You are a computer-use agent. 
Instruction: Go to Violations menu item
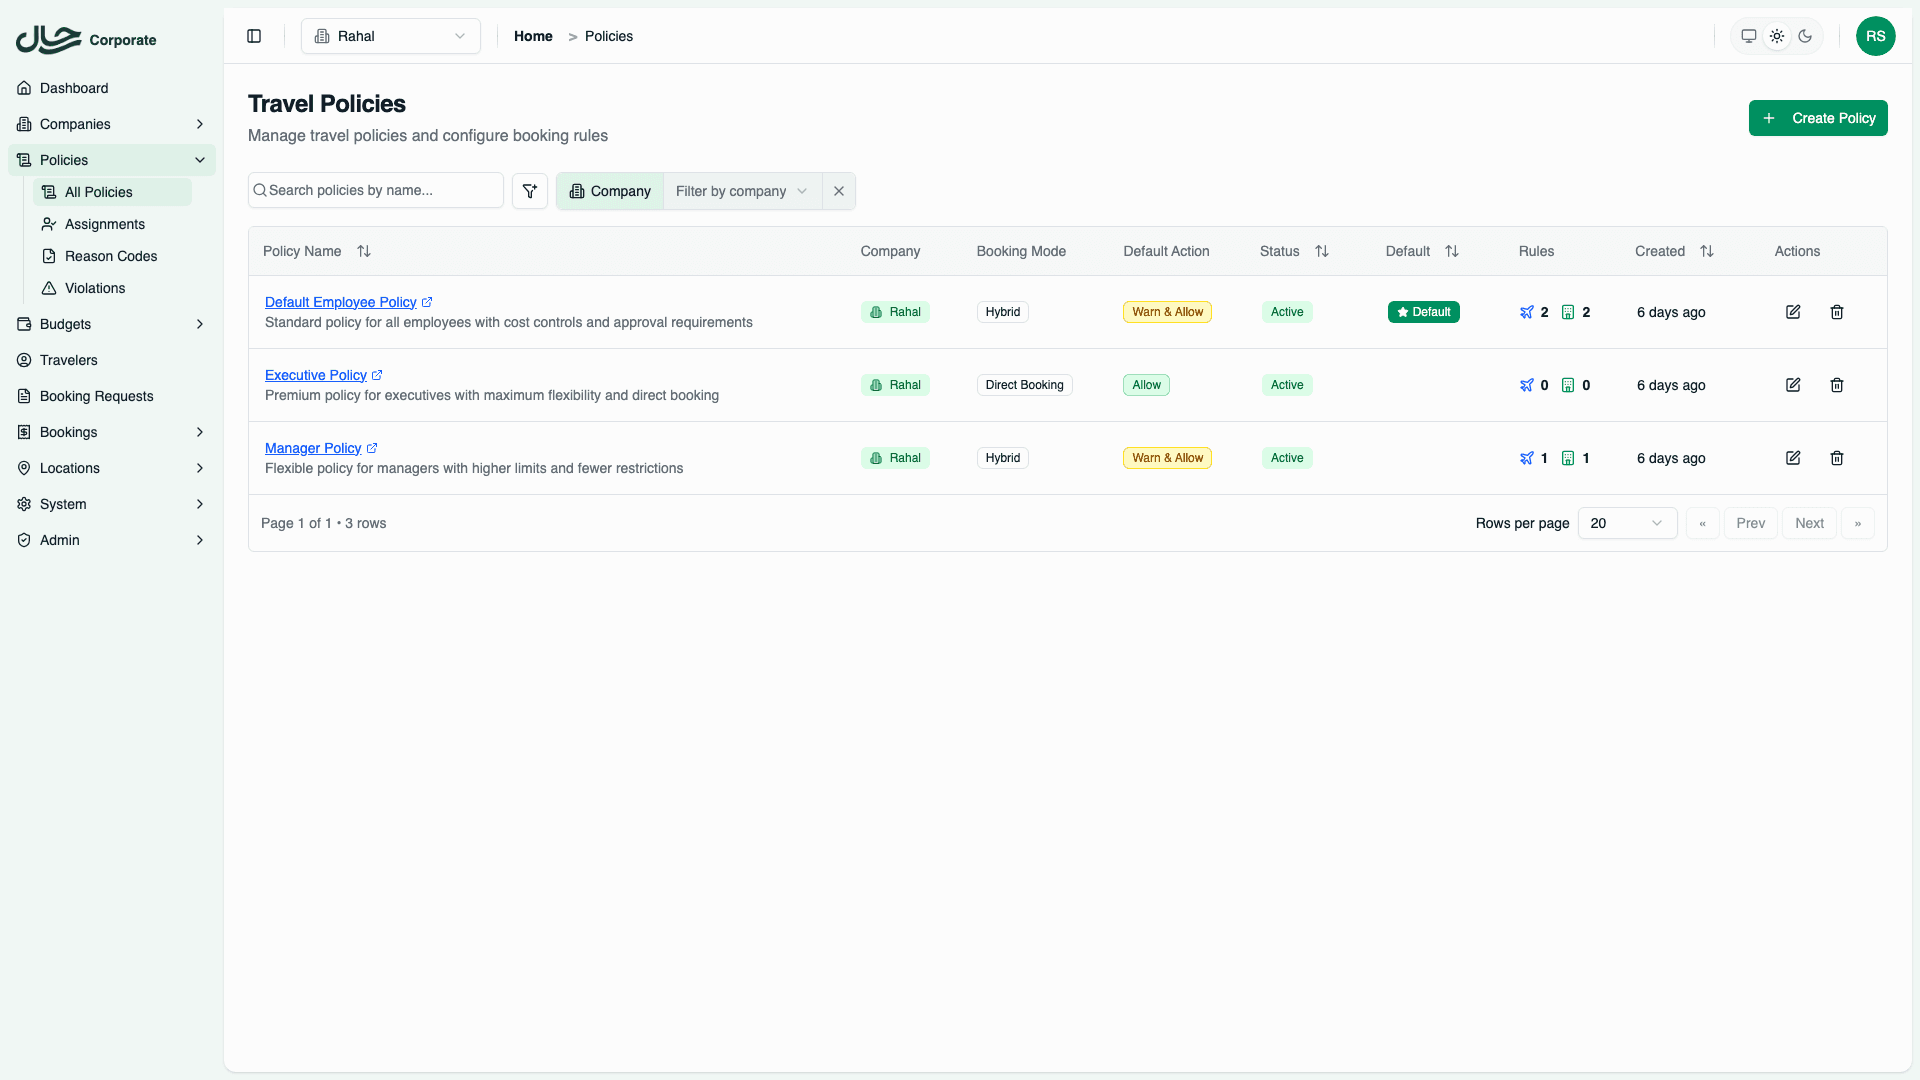(95, 288)
